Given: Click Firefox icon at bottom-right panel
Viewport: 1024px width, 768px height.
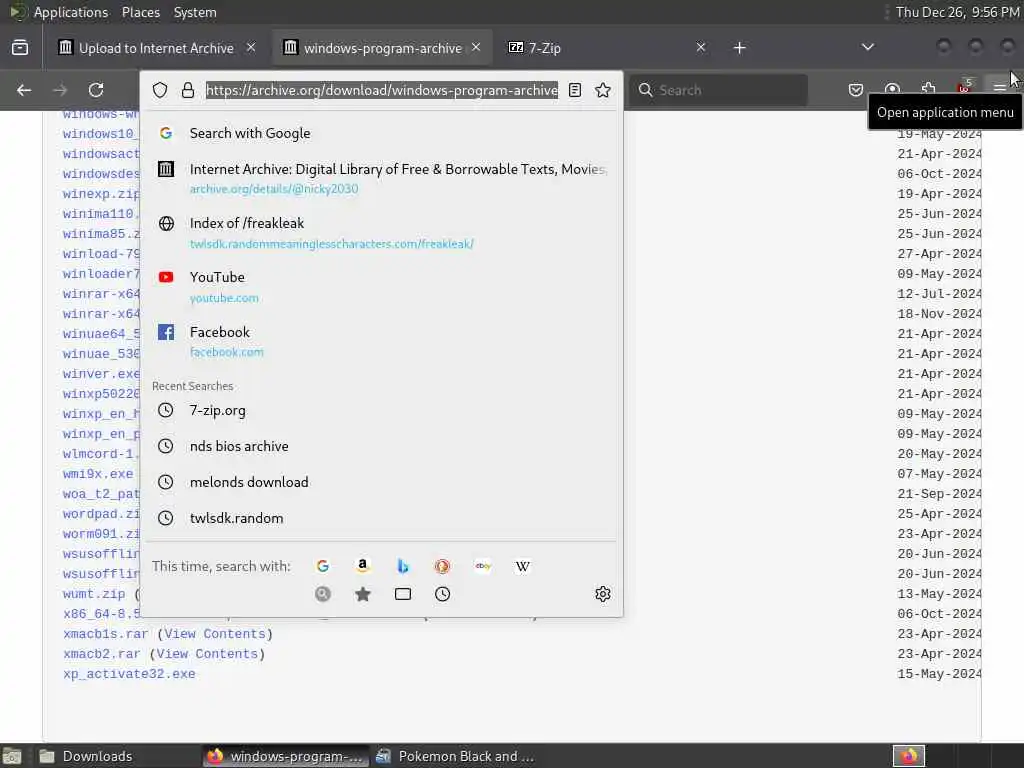Looking at the screenshot, I should 909,756.
